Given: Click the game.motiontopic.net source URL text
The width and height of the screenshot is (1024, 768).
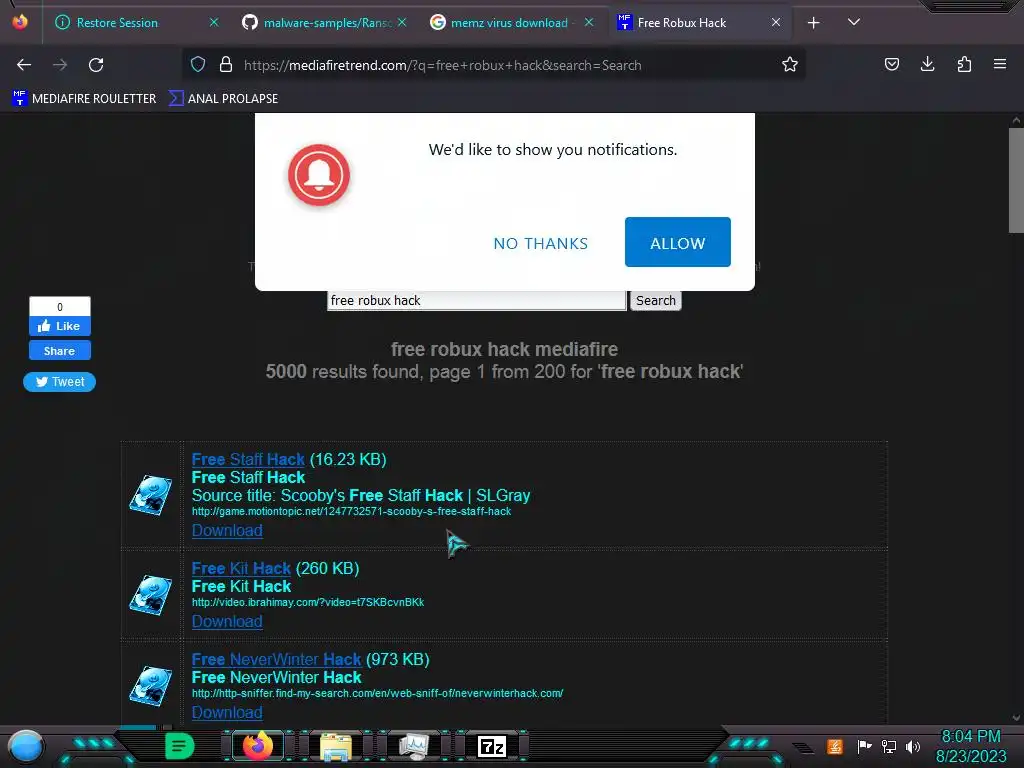Looking at the screenshot, I should coord(351,511).
